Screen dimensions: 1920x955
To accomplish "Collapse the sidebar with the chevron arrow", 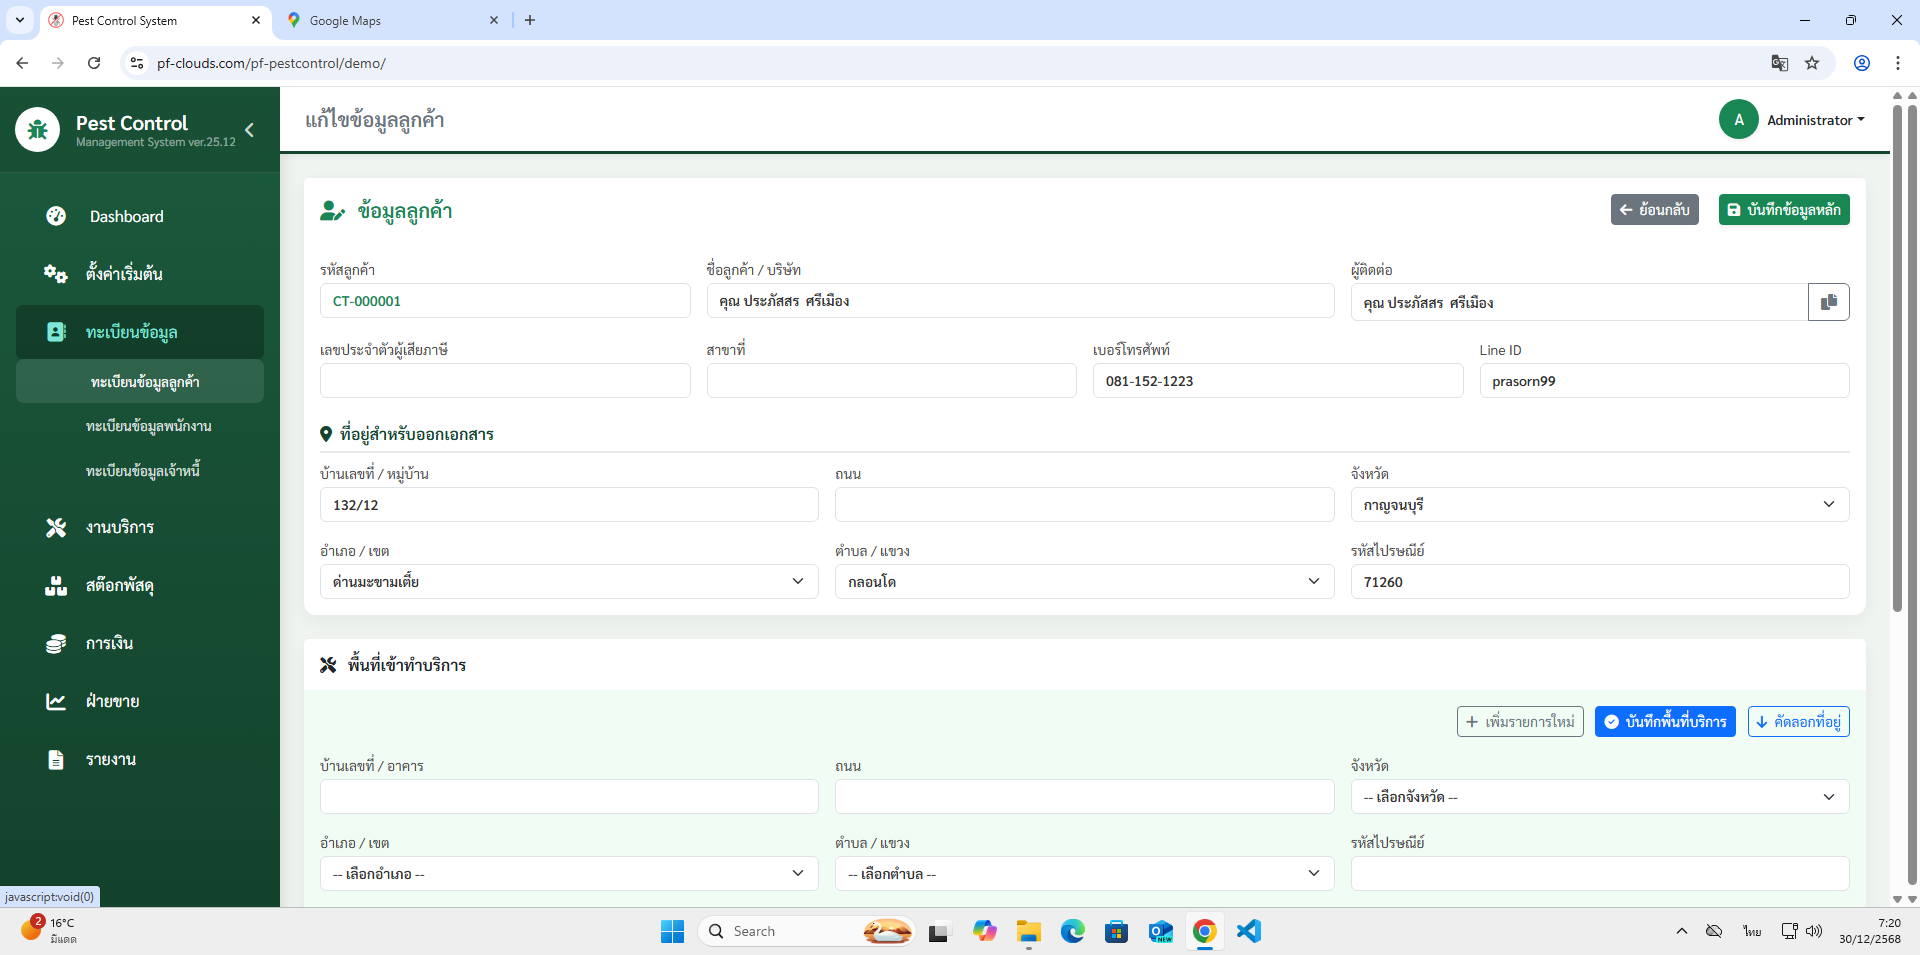I will (x=249, y=130).
